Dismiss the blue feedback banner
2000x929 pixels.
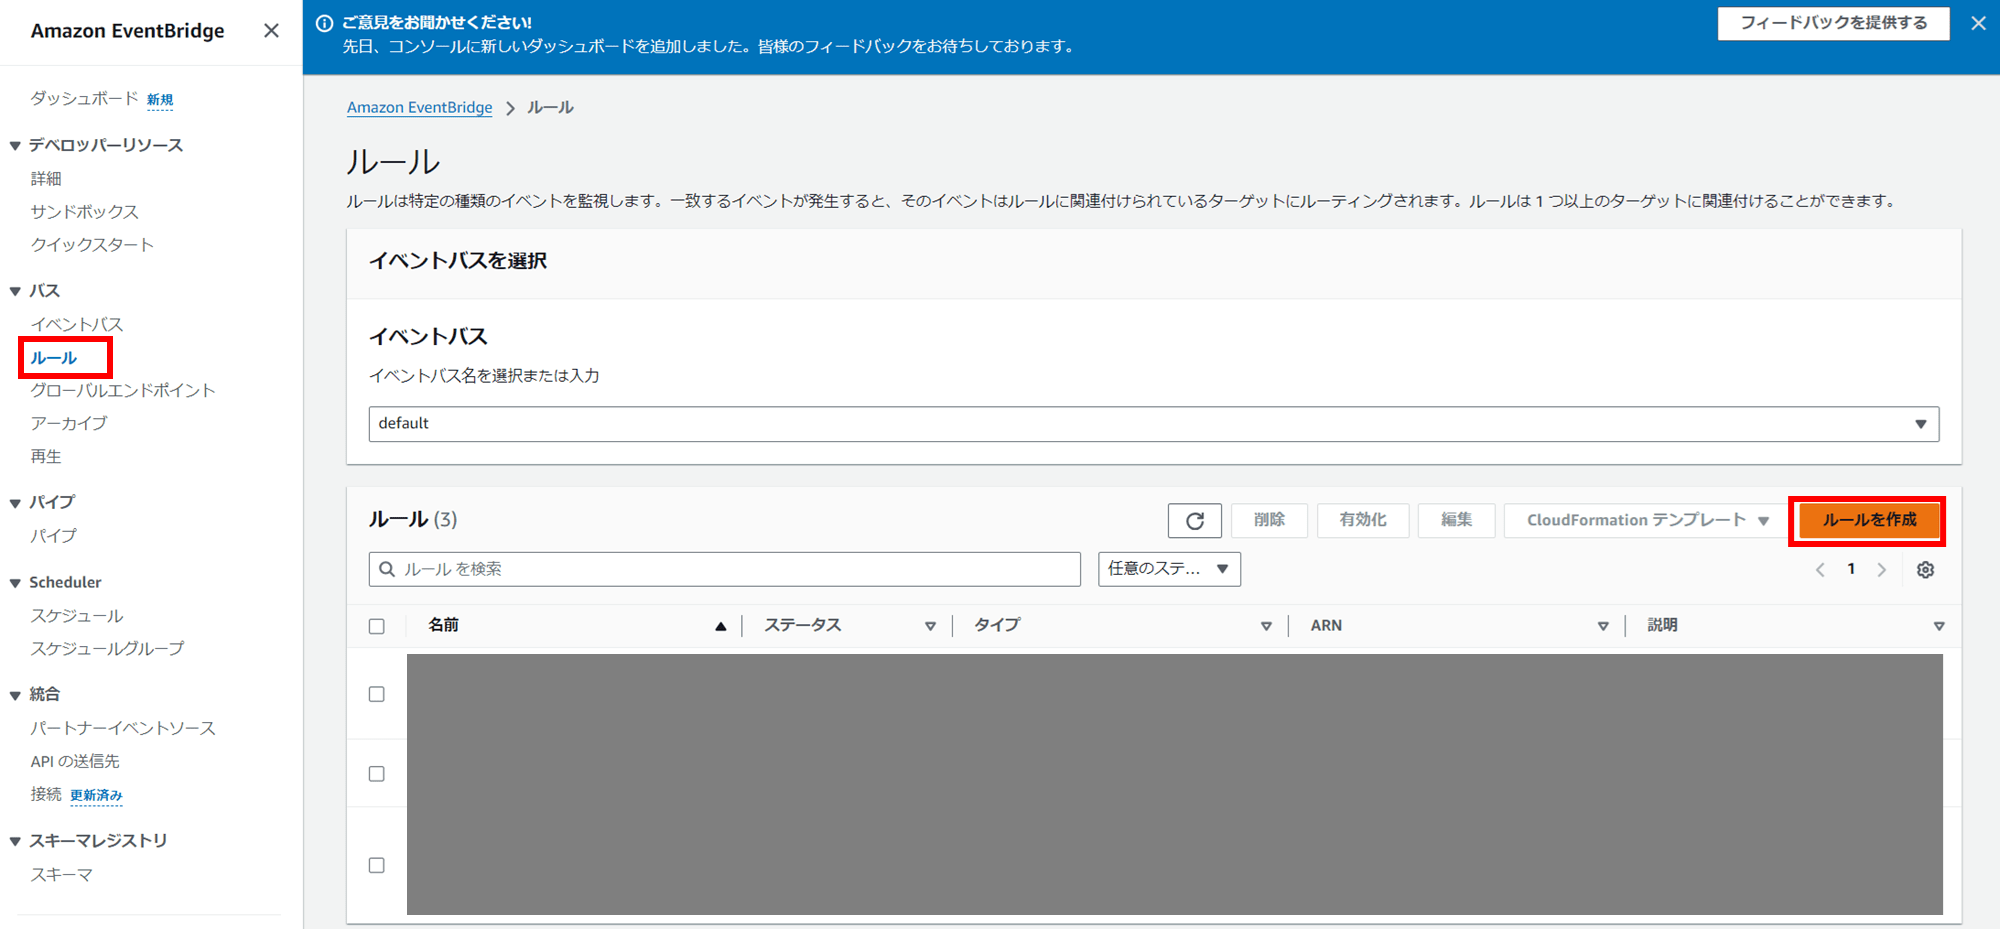click(1978, 23)
